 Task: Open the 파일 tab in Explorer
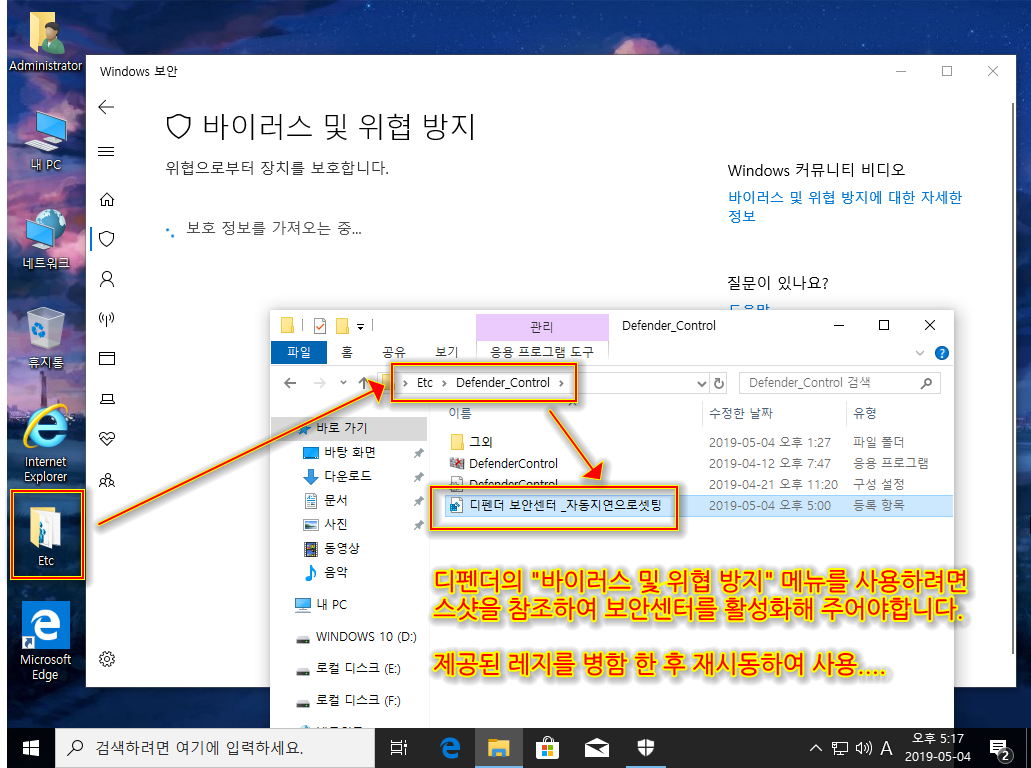pyautogui.click(x=299, y=352)
